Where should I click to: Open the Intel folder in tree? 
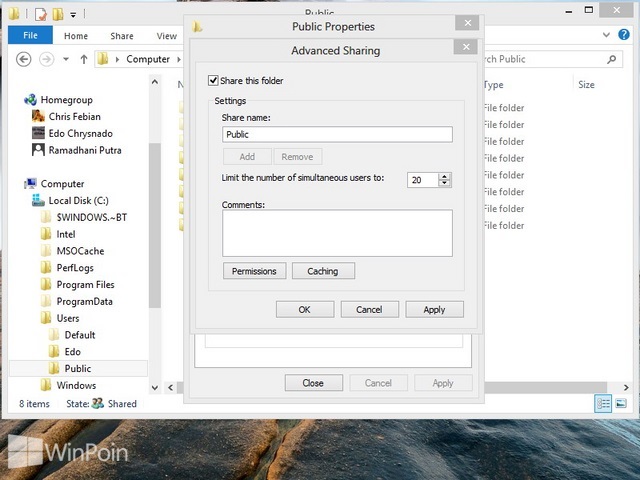66,234
